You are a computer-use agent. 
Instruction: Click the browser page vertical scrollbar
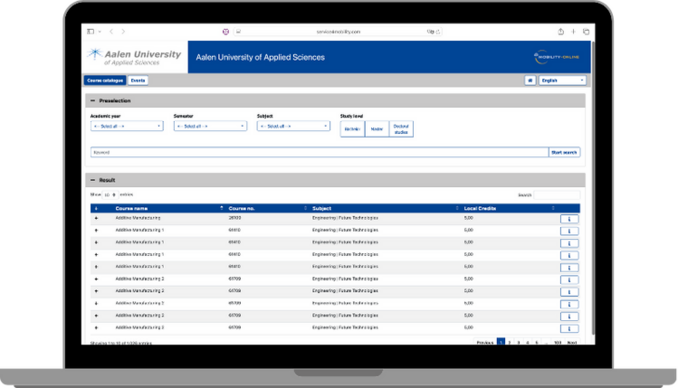(593, 188)
